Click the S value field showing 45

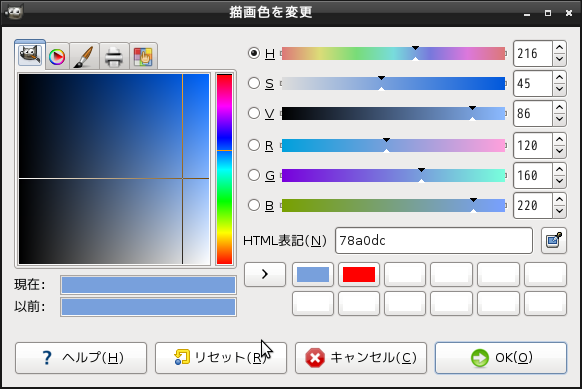tap(533, 84)
